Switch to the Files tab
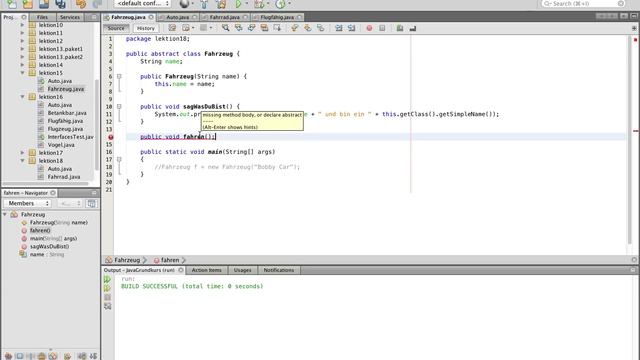 [x=42, y=17]
